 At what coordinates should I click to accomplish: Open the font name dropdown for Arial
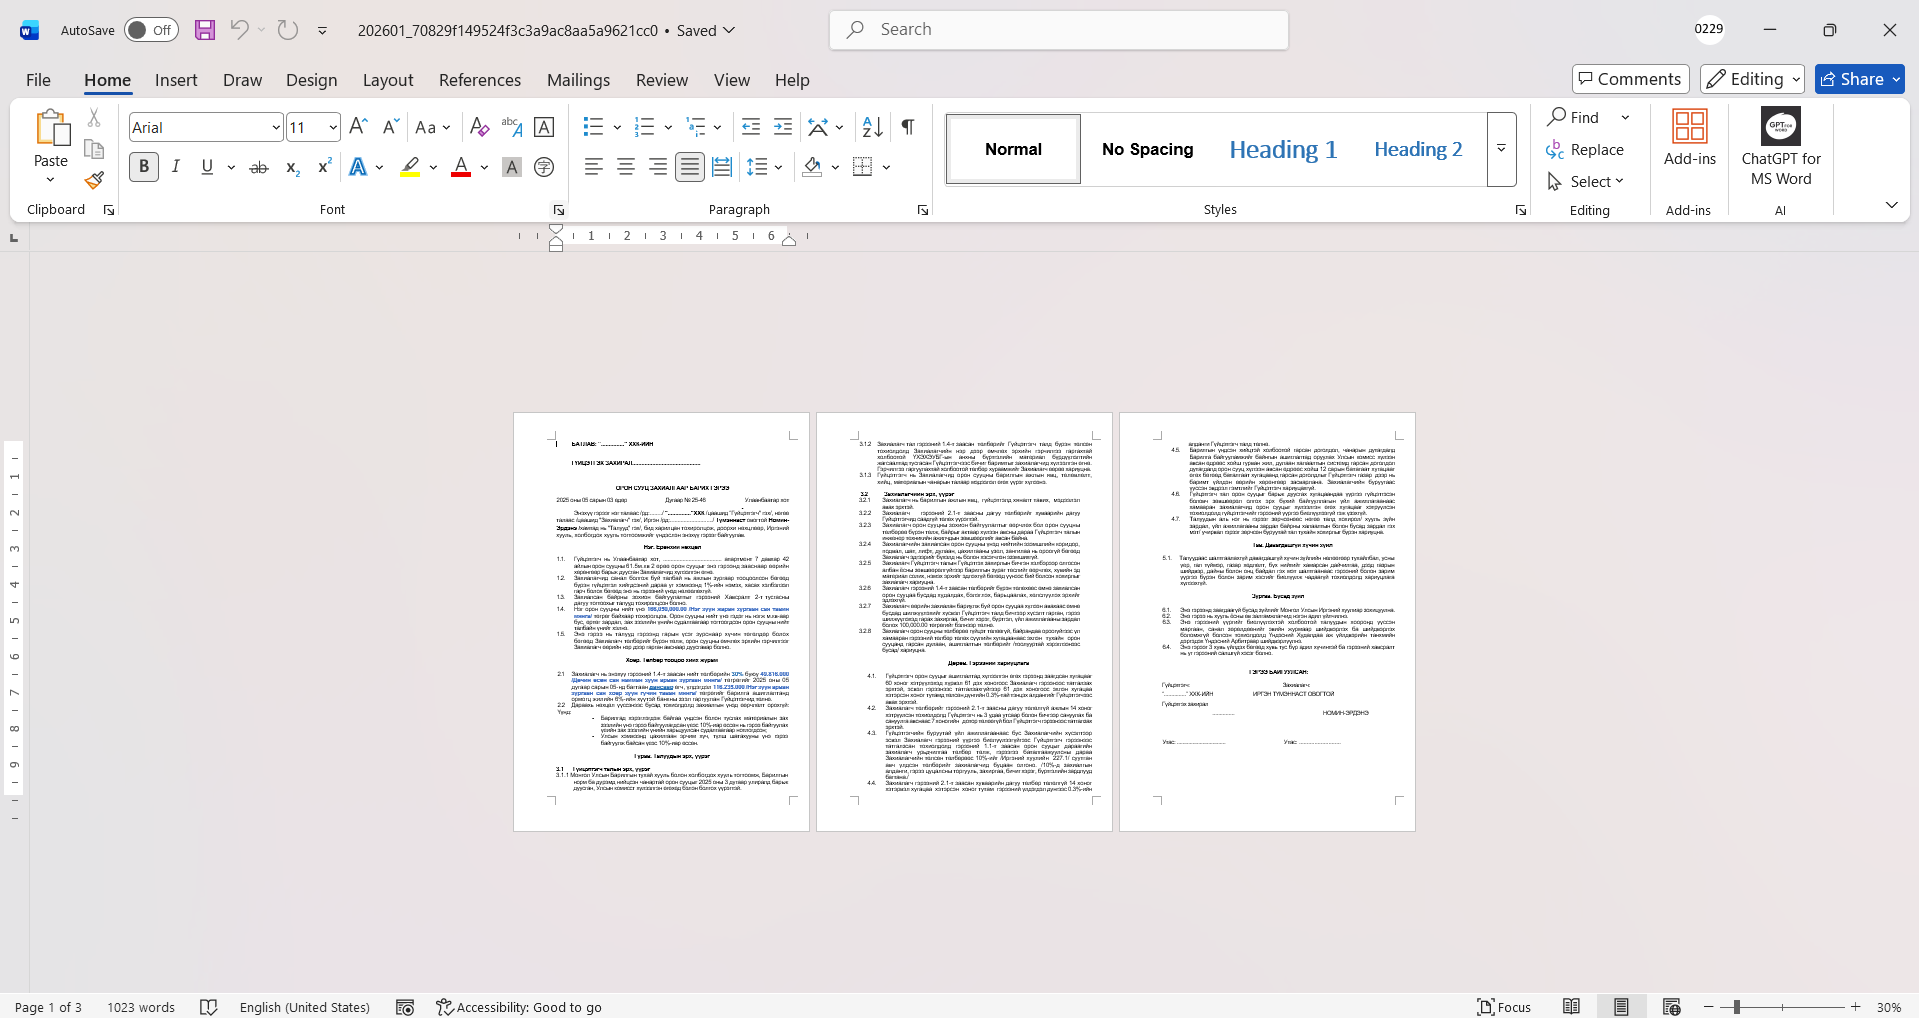click(x=276, y=128)
